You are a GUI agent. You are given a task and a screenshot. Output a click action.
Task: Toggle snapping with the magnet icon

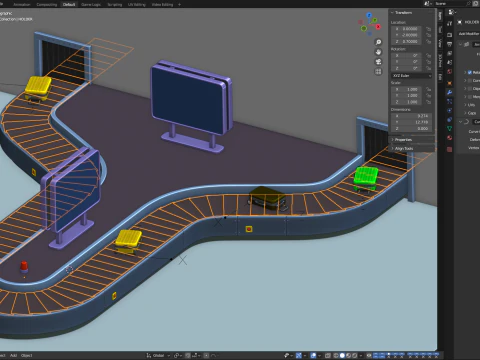coord(188,355)
